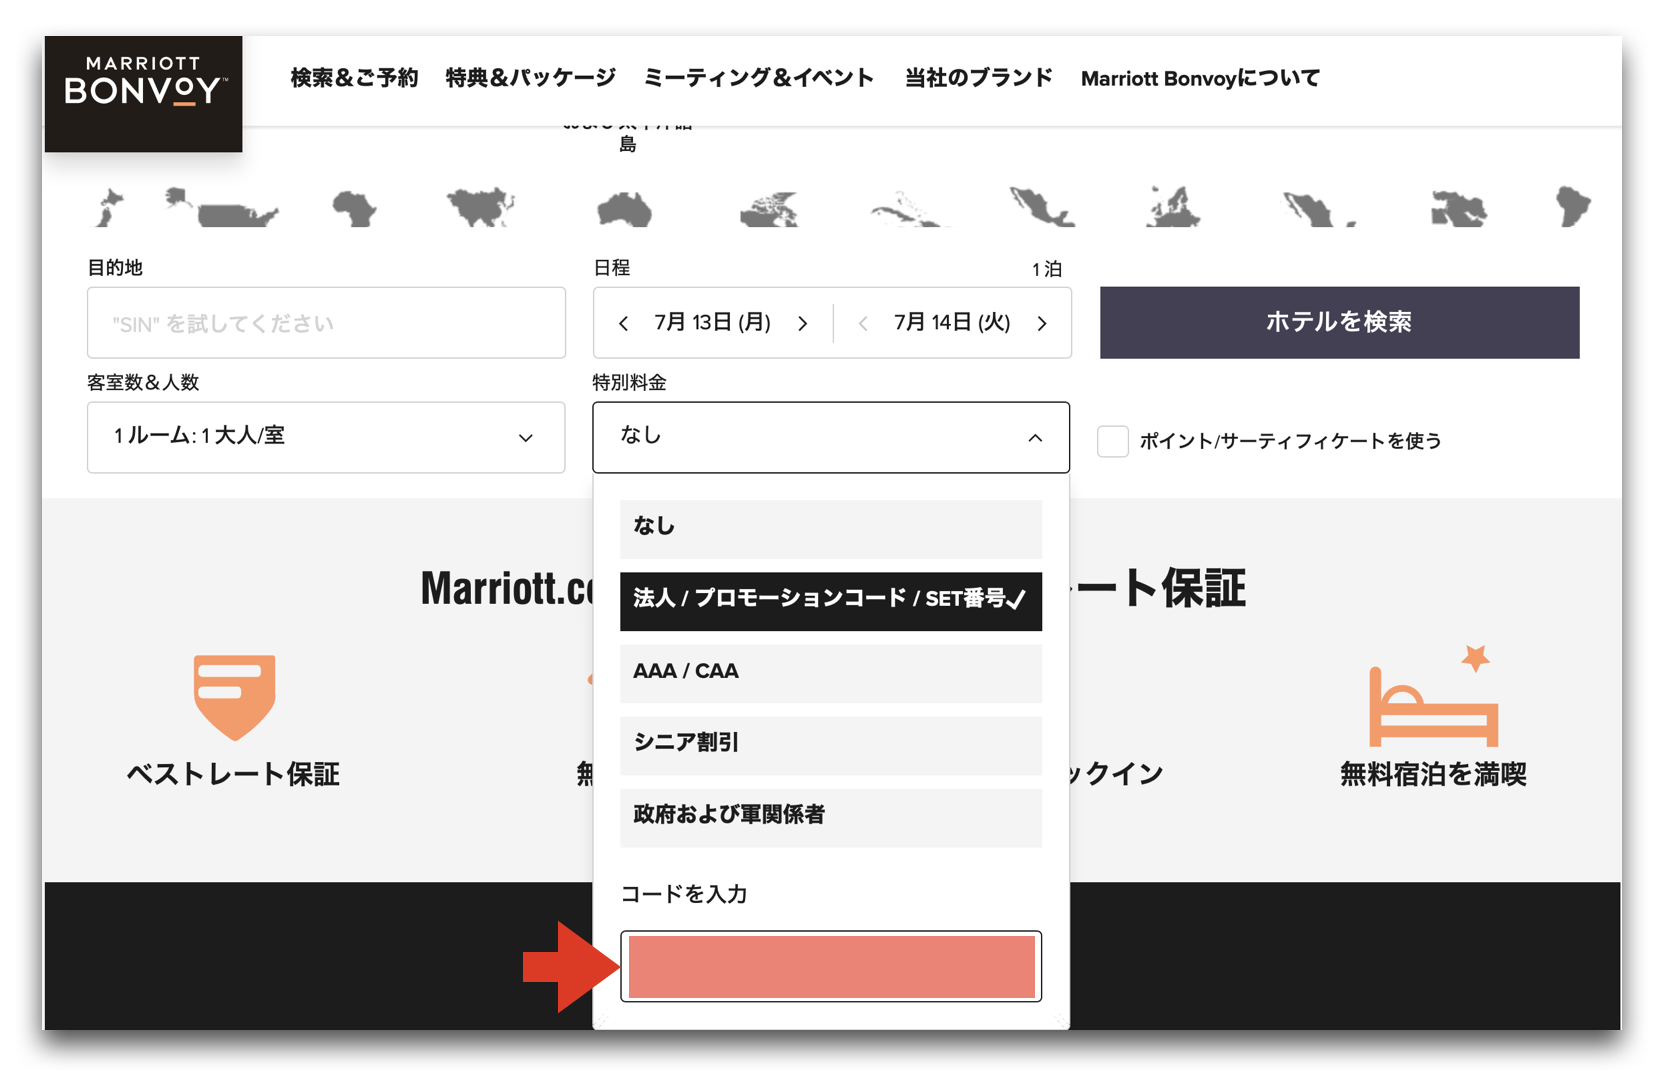Choose シニア割引 senior discount option

click(x=831, y=744)
